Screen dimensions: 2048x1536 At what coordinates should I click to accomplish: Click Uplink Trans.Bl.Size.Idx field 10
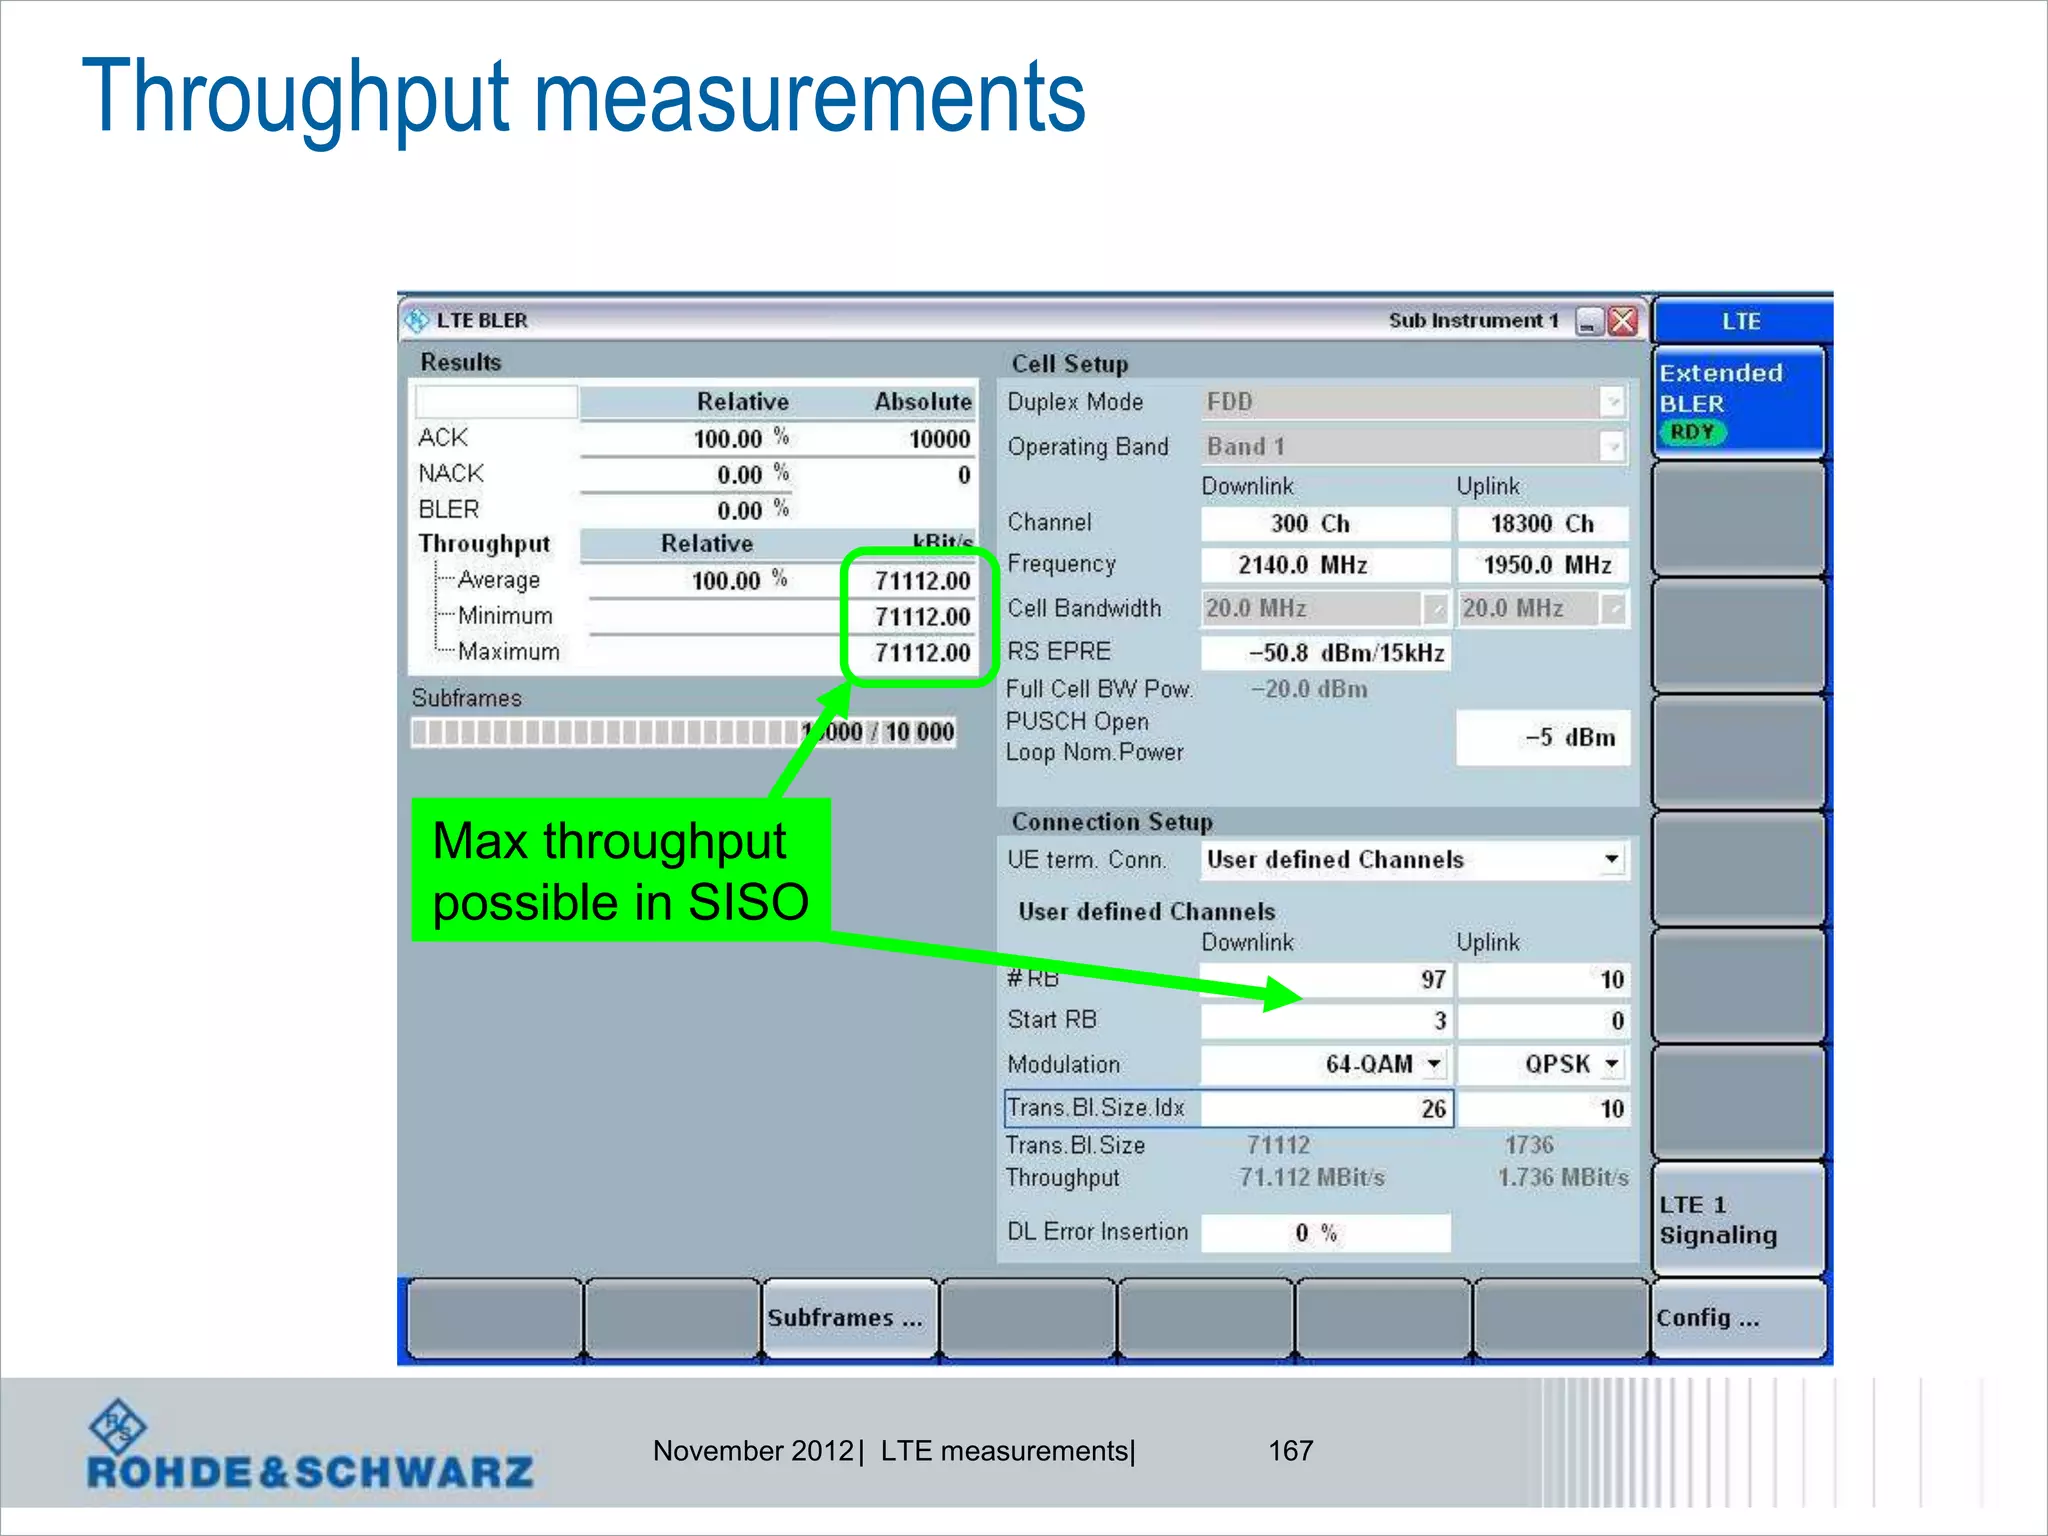(x=1542, y=1108)
